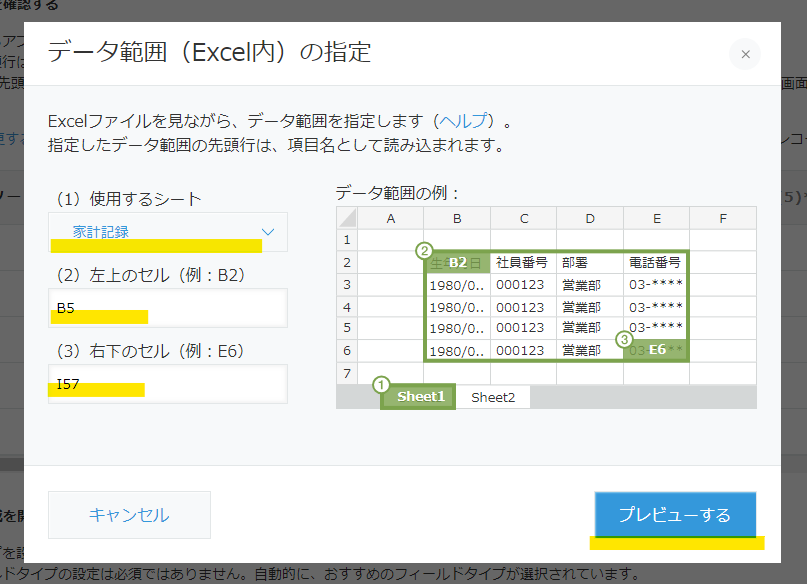The width and height of the screenshot is (807, 584).
Task: Click the example data range image
Action: [x=546, y=308]
